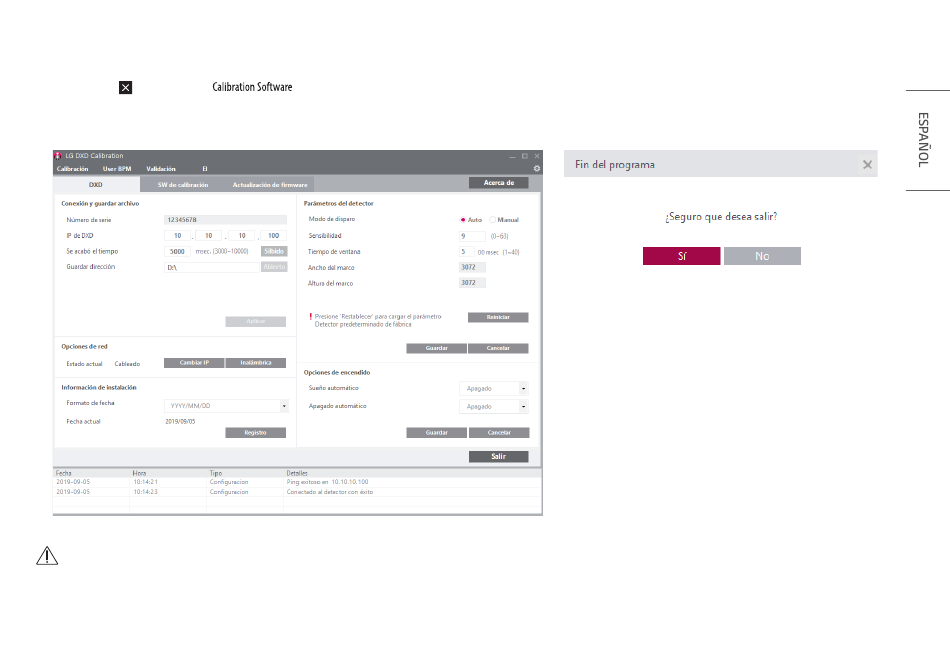This screenshot has height=670, width=950.
Task: Click the ESPAÑOL side label
Action: [923, 140]
